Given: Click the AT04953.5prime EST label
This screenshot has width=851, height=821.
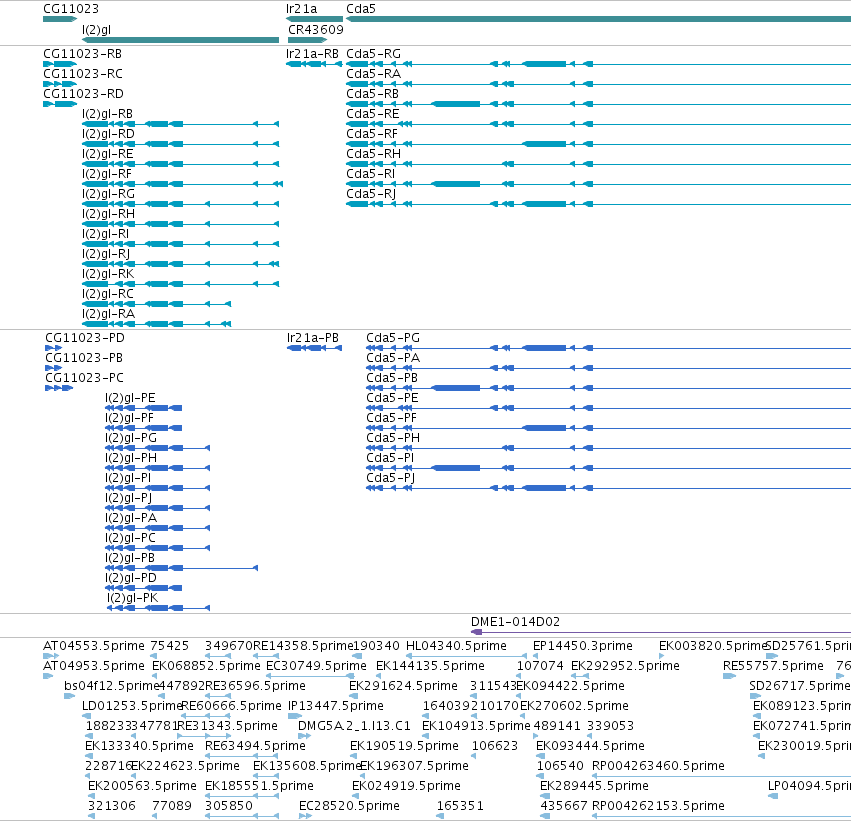Looking at the screenshot, I should [x=94, y=666].
